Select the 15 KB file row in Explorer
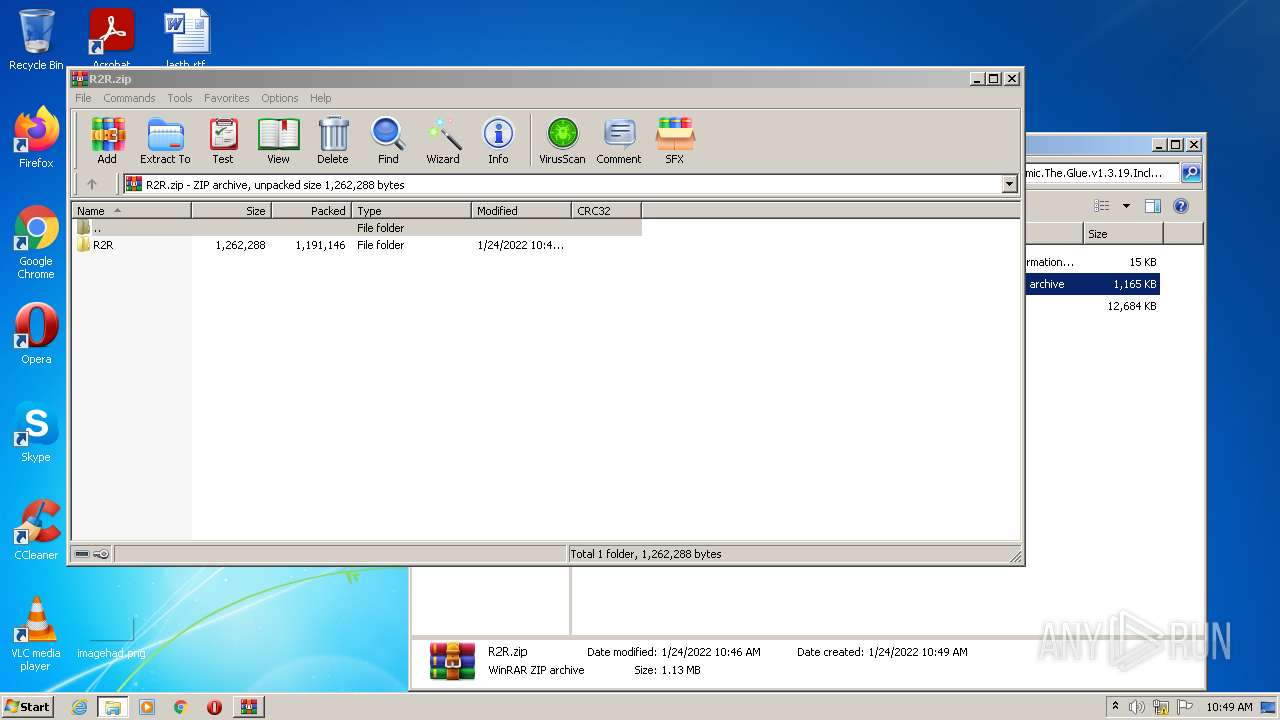 pyautogui.click(x=1092, y=262)
